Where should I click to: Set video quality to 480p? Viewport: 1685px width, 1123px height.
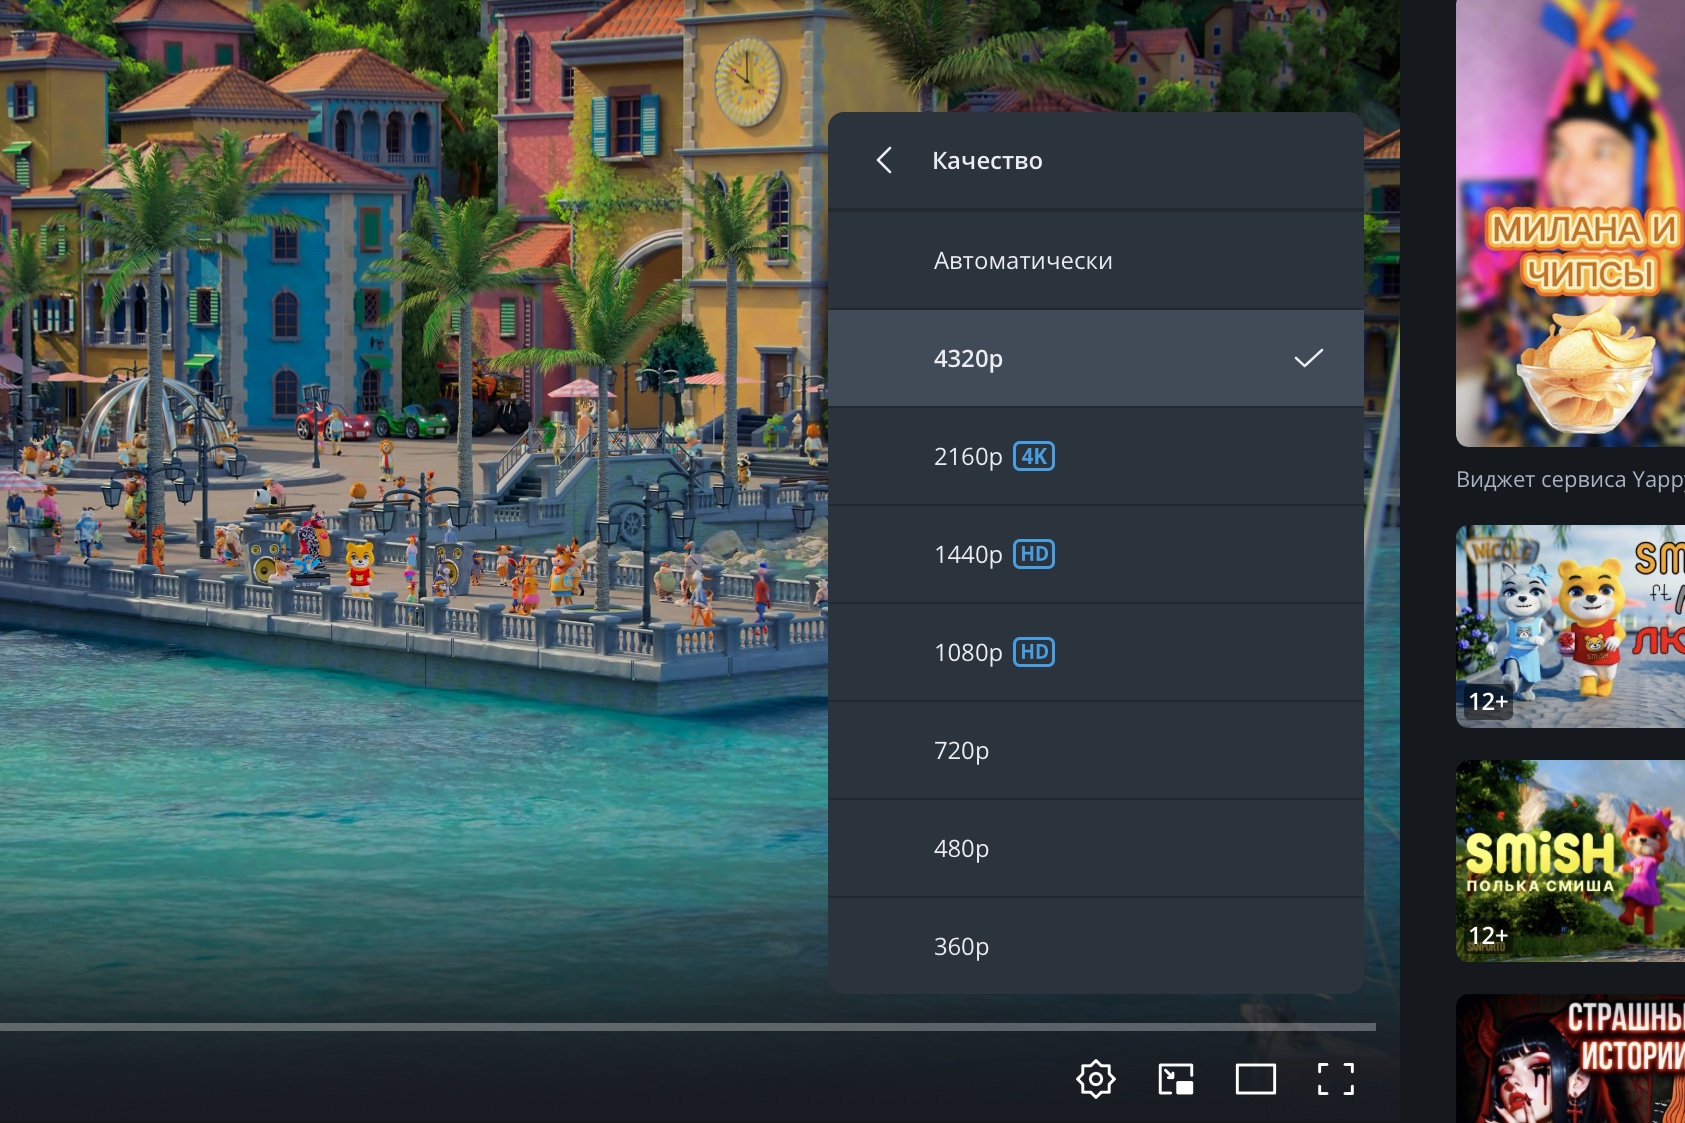tap(1096, 848)
